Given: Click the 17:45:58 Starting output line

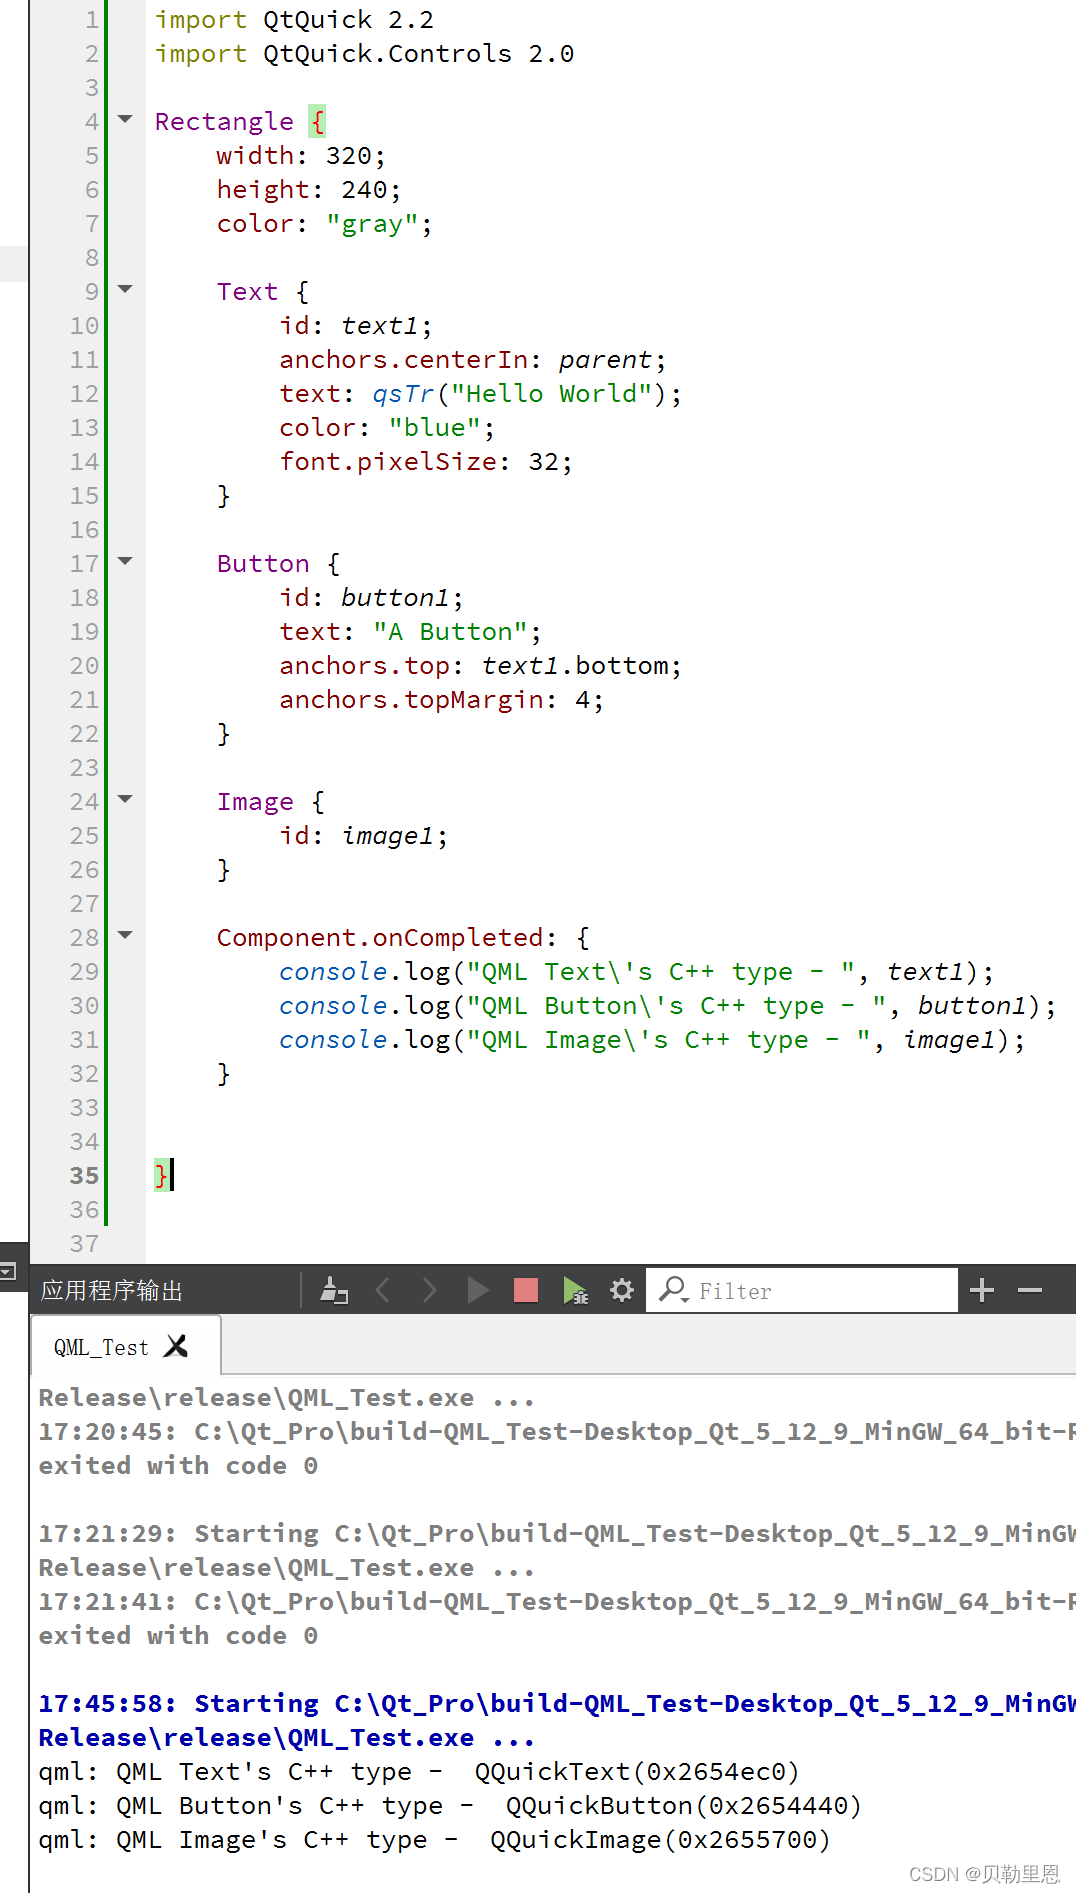Looking at the screenshot, I should [556, 1704].
